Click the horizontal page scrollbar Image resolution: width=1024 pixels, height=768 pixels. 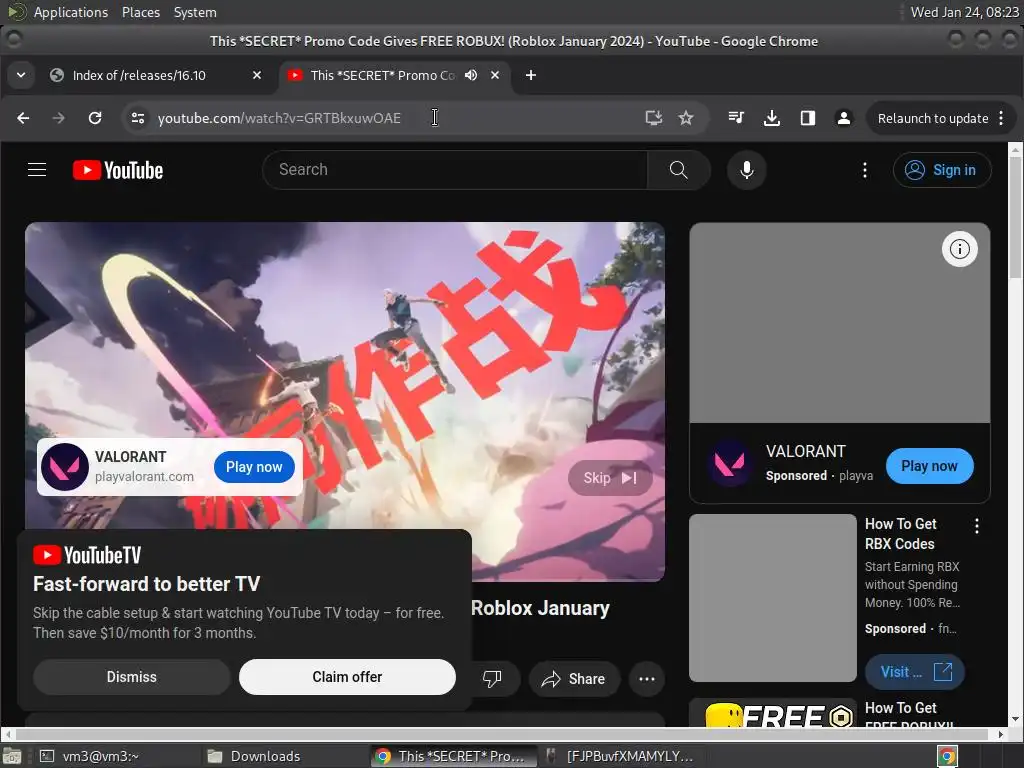click(502, 734)
